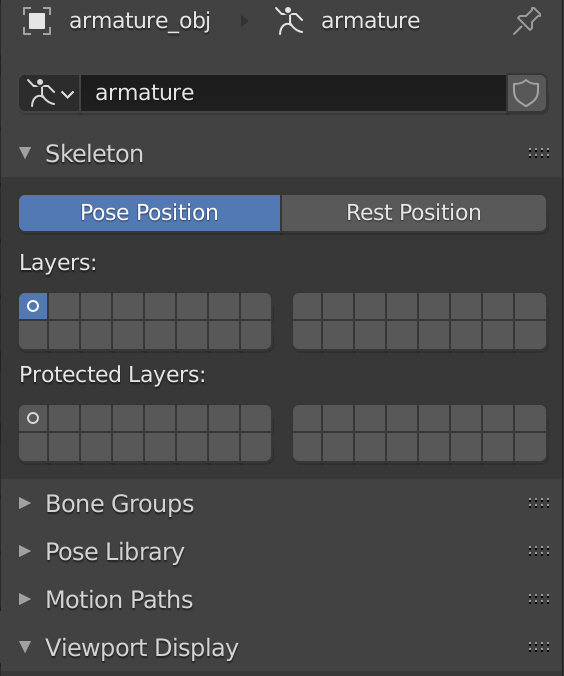Open the armature data-block browse dropdown

(49, 93)
